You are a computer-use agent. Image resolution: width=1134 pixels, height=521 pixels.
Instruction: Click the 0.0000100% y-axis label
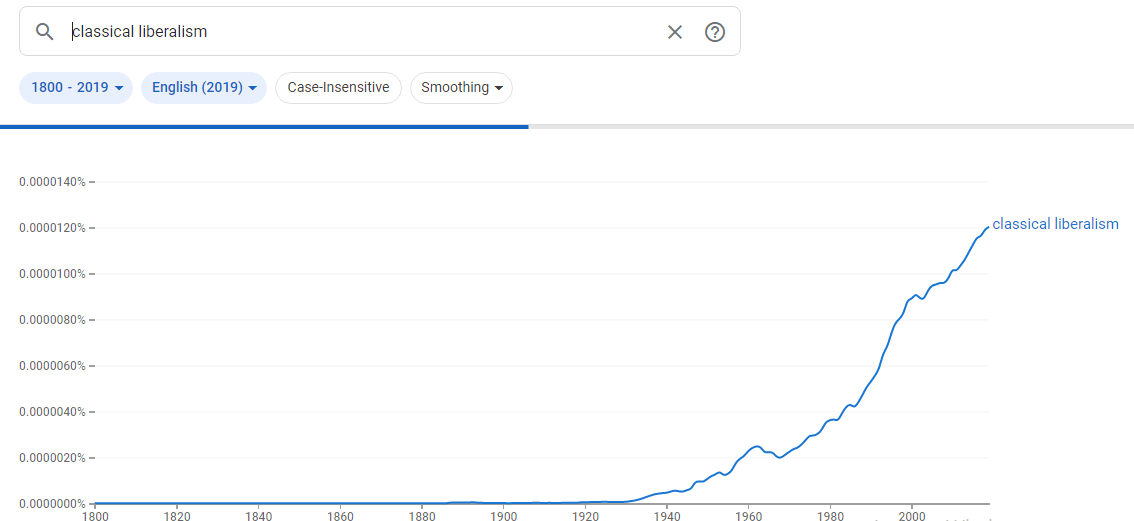click(x=53, y=274)
